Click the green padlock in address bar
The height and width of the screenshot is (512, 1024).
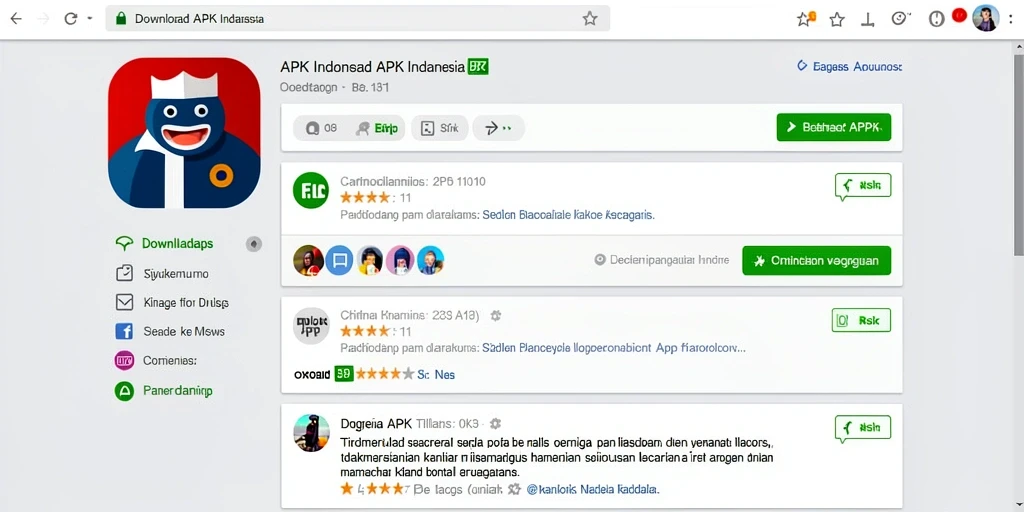click(x=120, y=18)
